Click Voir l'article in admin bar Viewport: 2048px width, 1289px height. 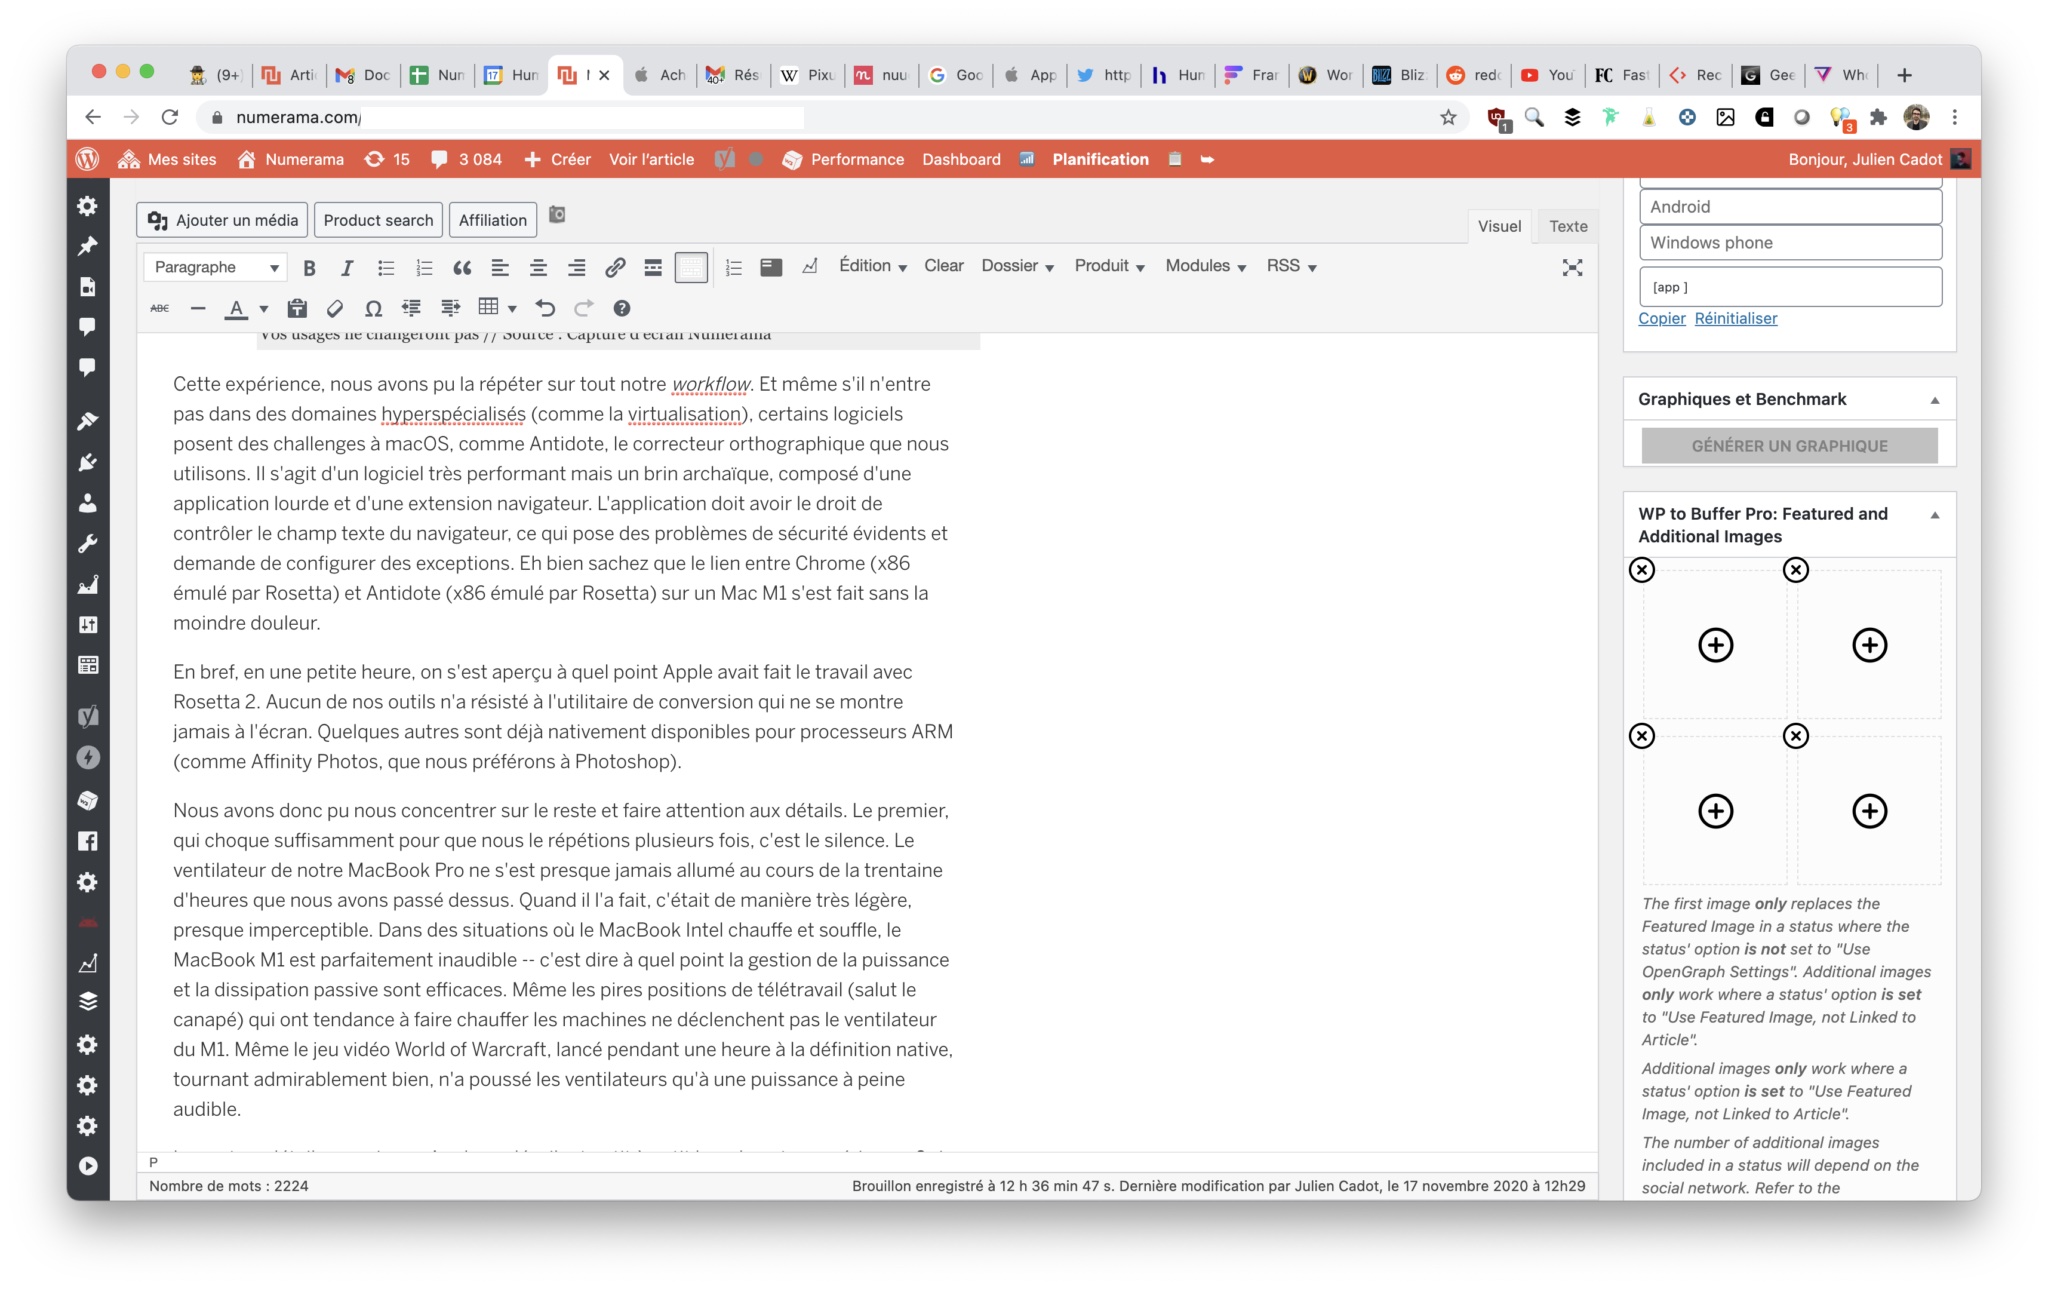[651, 159]
